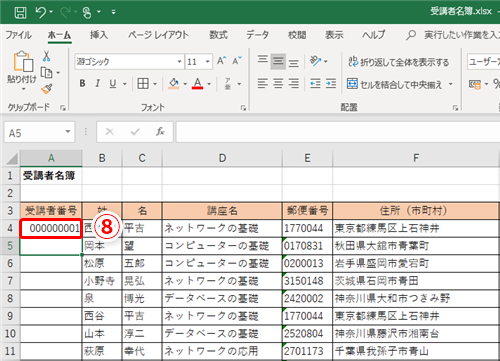500x361 pixels.
Task: Click the Select All corner triangle
Action: tap(12, 159)
